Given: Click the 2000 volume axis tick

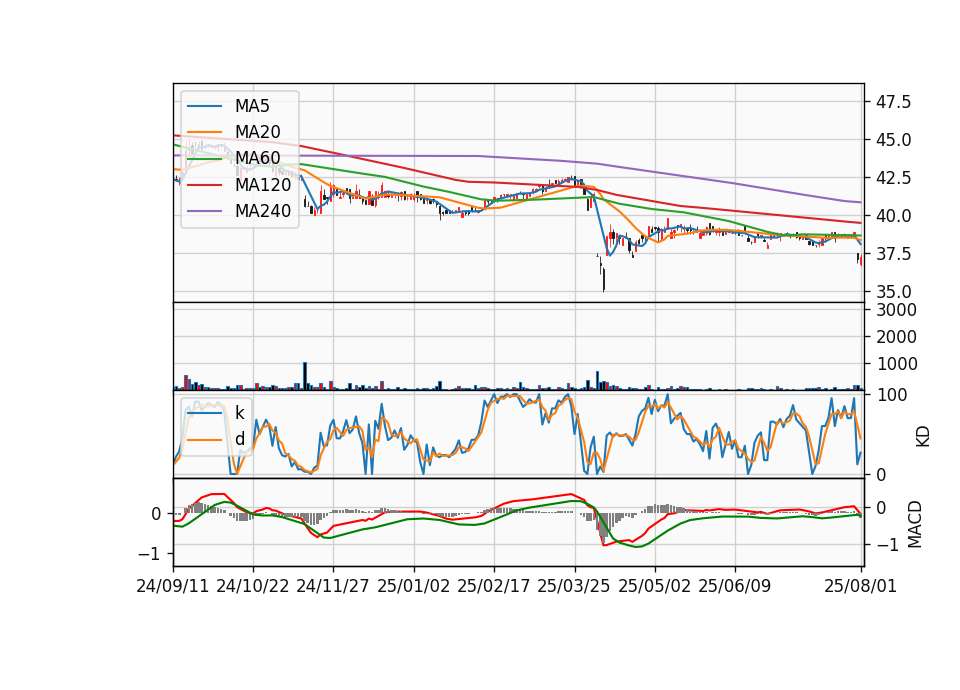Looking at the screenshot, I should point(897,337).
